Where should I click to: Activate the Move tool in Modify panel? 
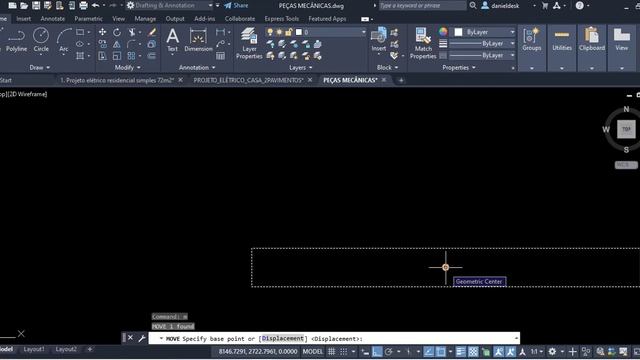(x=102, y=32)
